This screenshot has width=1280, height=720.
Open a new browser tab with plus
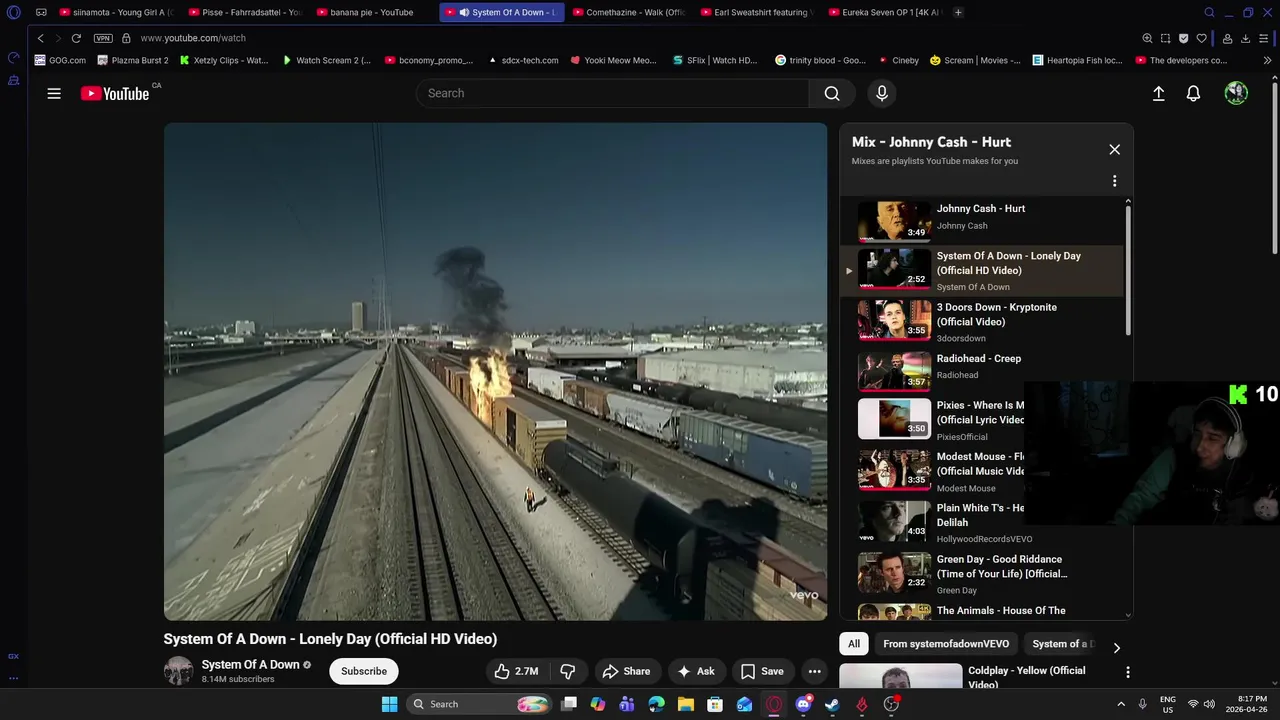coord(958,12)
